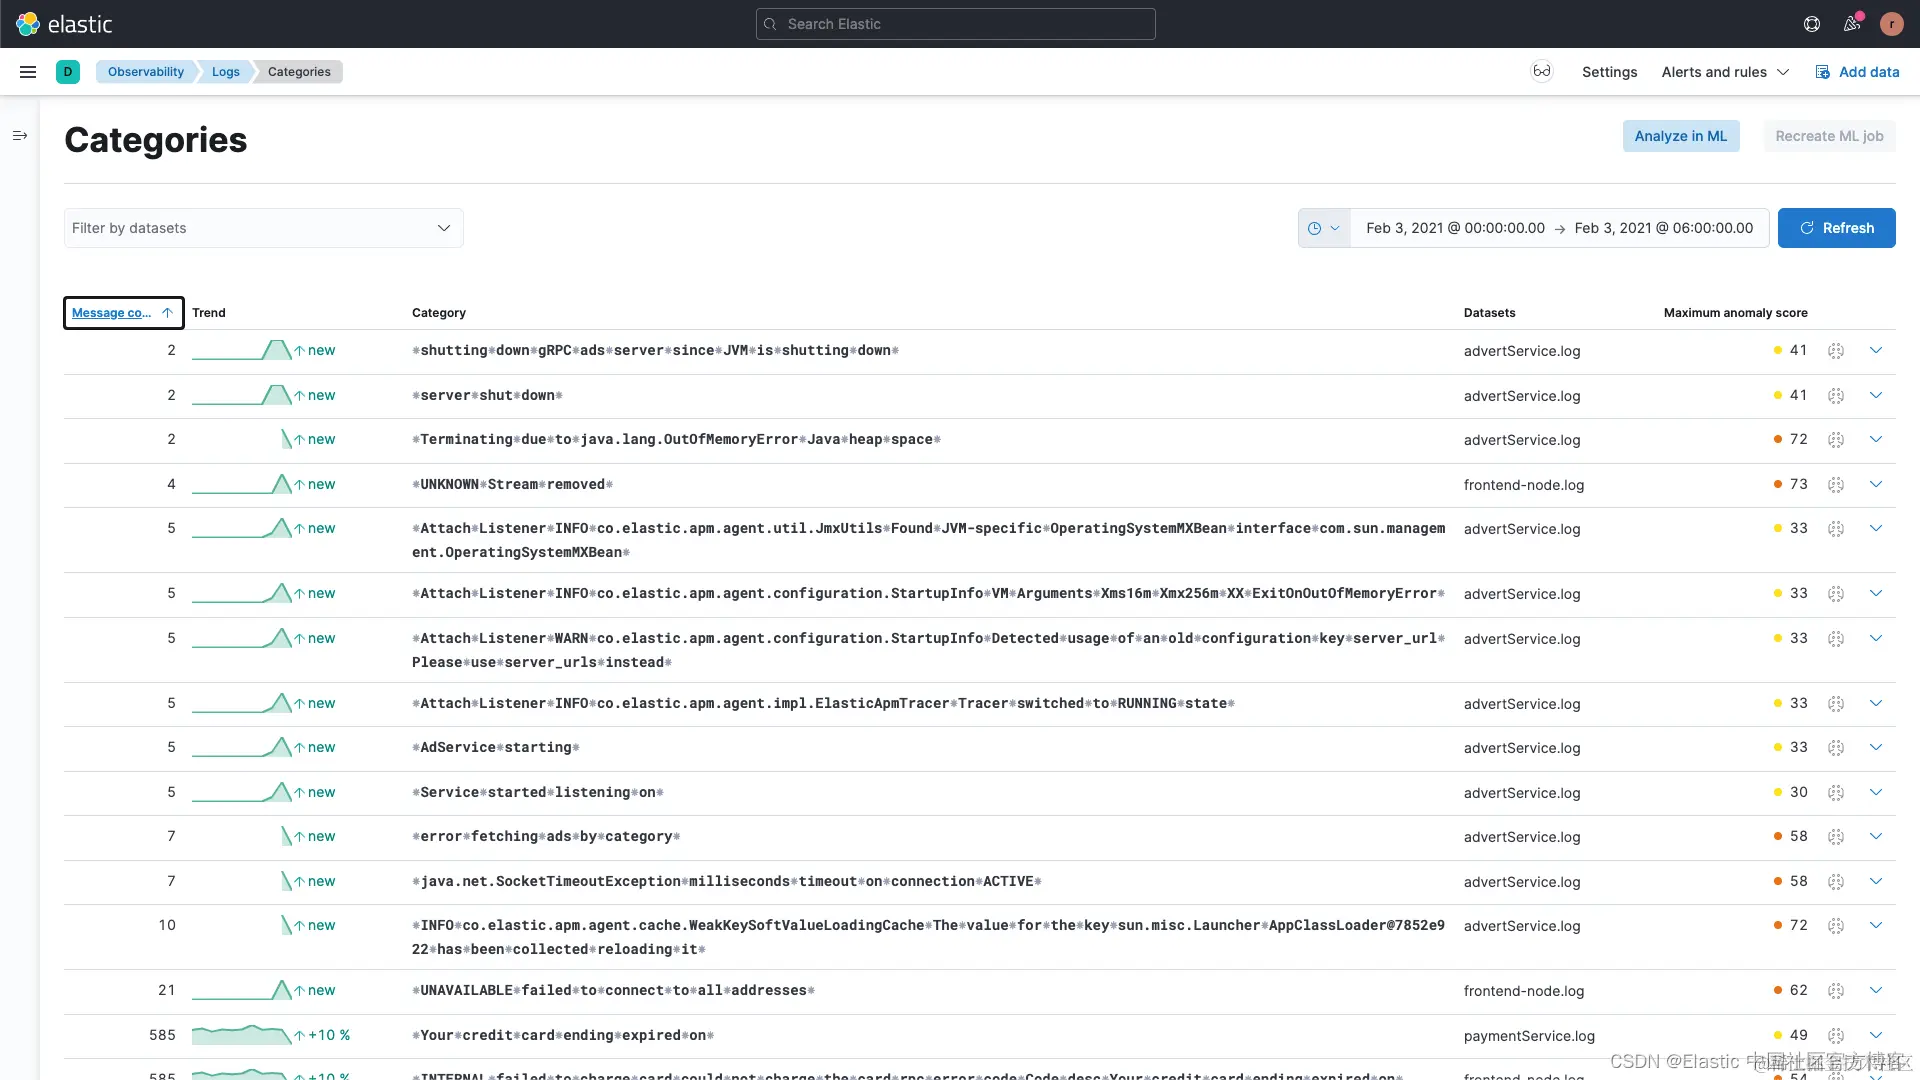Click the Elastic logo home icon

pyautogui.click(x=28, y=24)
